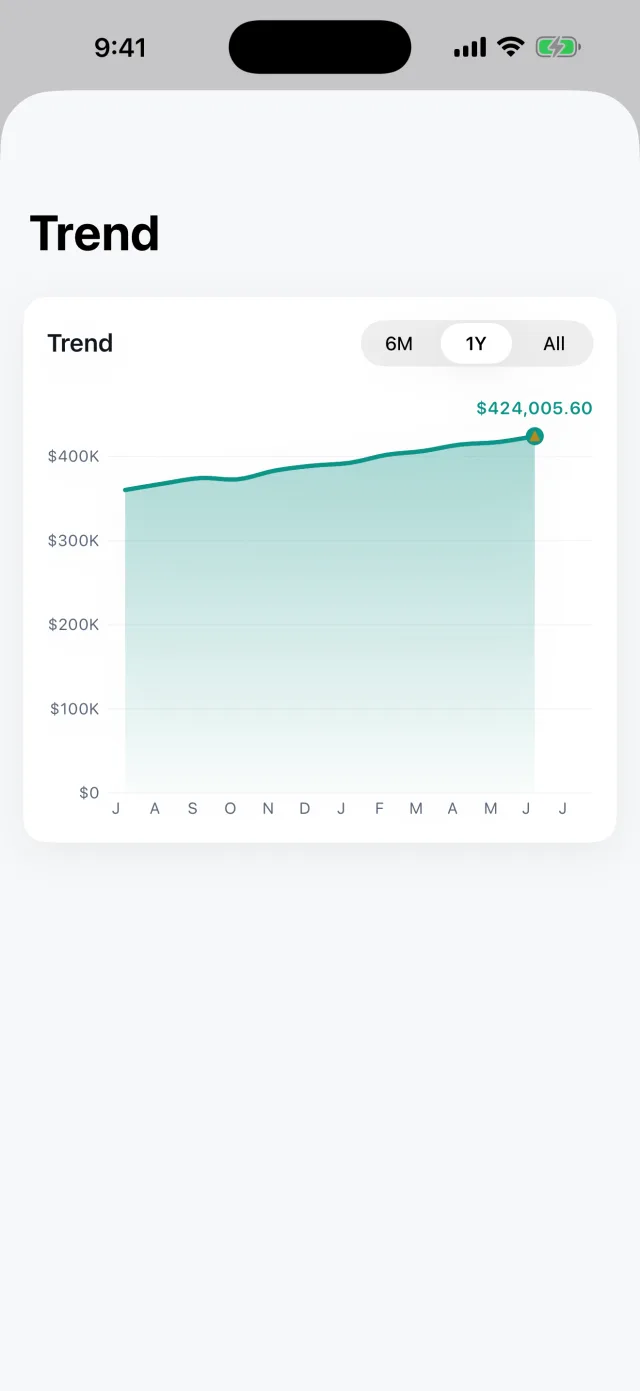
Task: Select the 1Y time range
Action: (x=476, y=344)
